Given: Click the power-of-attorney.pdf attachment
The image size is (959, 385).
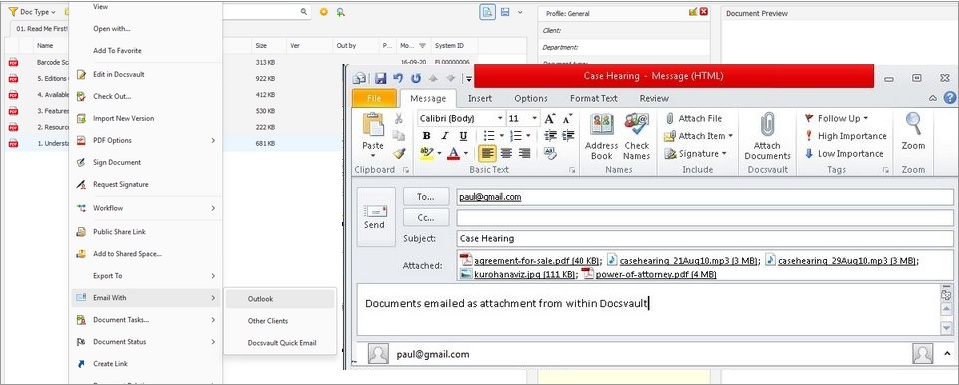Looking at the screenshot, I should pyautogui.click(x=648, y=274).
